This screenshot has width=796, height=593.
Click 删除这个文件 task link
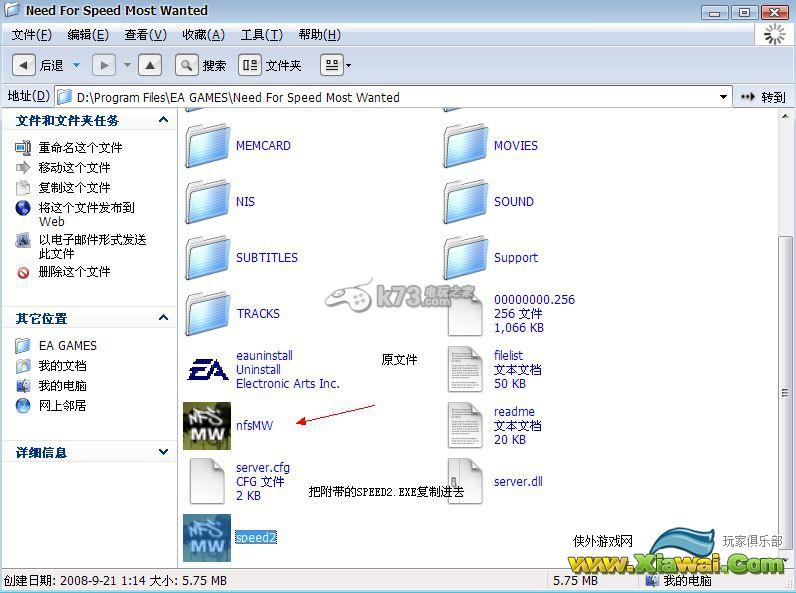click(x=74, y=272)
